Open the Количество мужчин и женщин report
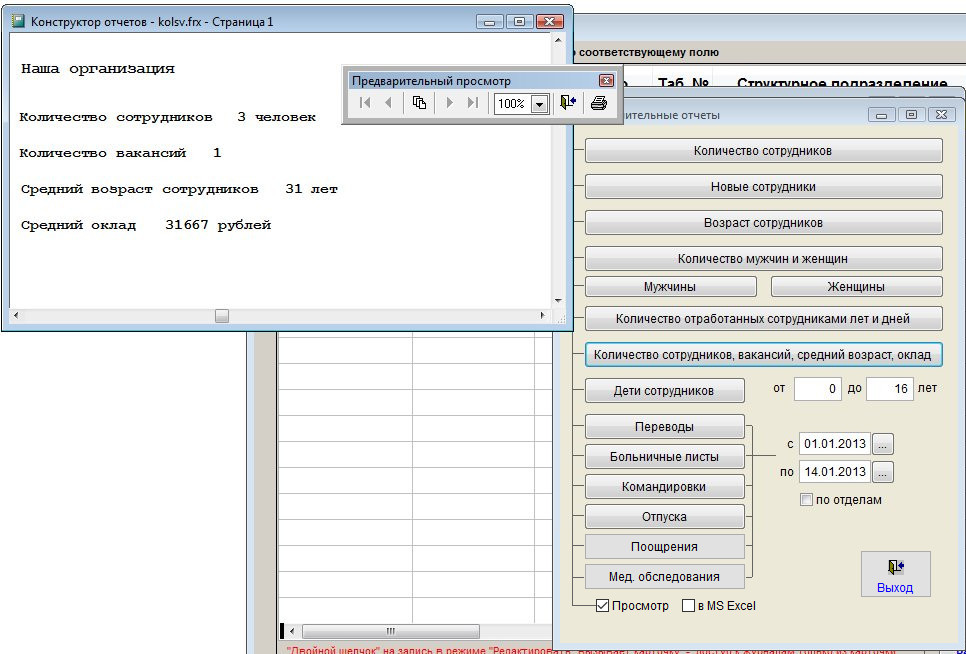This screenshot has height=654, width=966. coord(763,259)
